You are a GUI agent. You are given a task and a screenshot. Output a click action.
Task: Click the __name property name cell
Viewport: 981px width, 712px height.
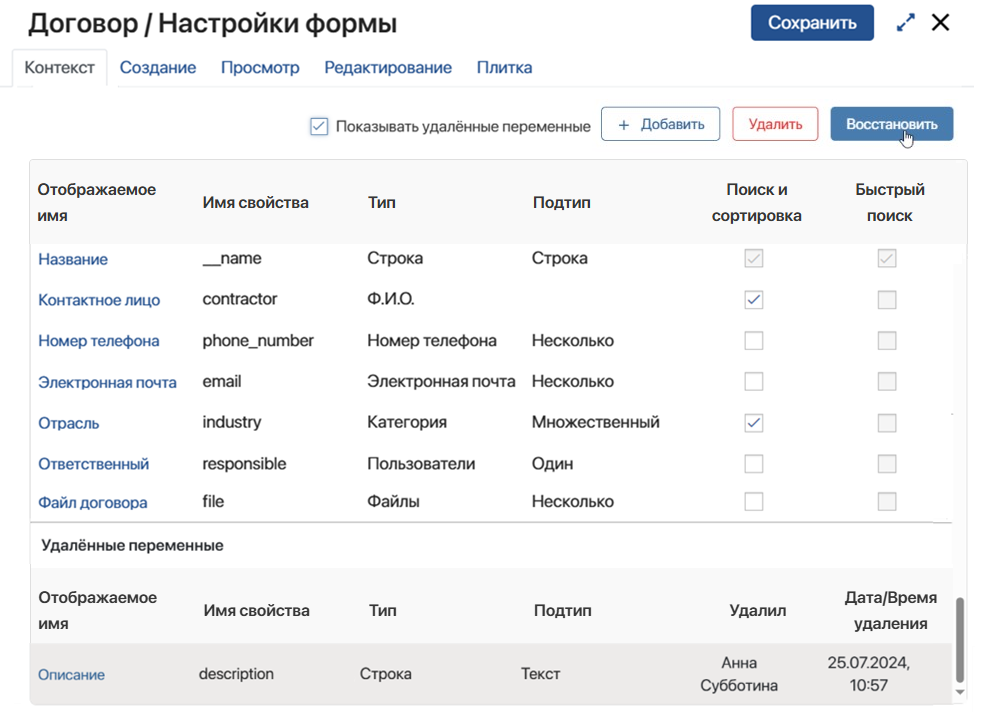232,258
